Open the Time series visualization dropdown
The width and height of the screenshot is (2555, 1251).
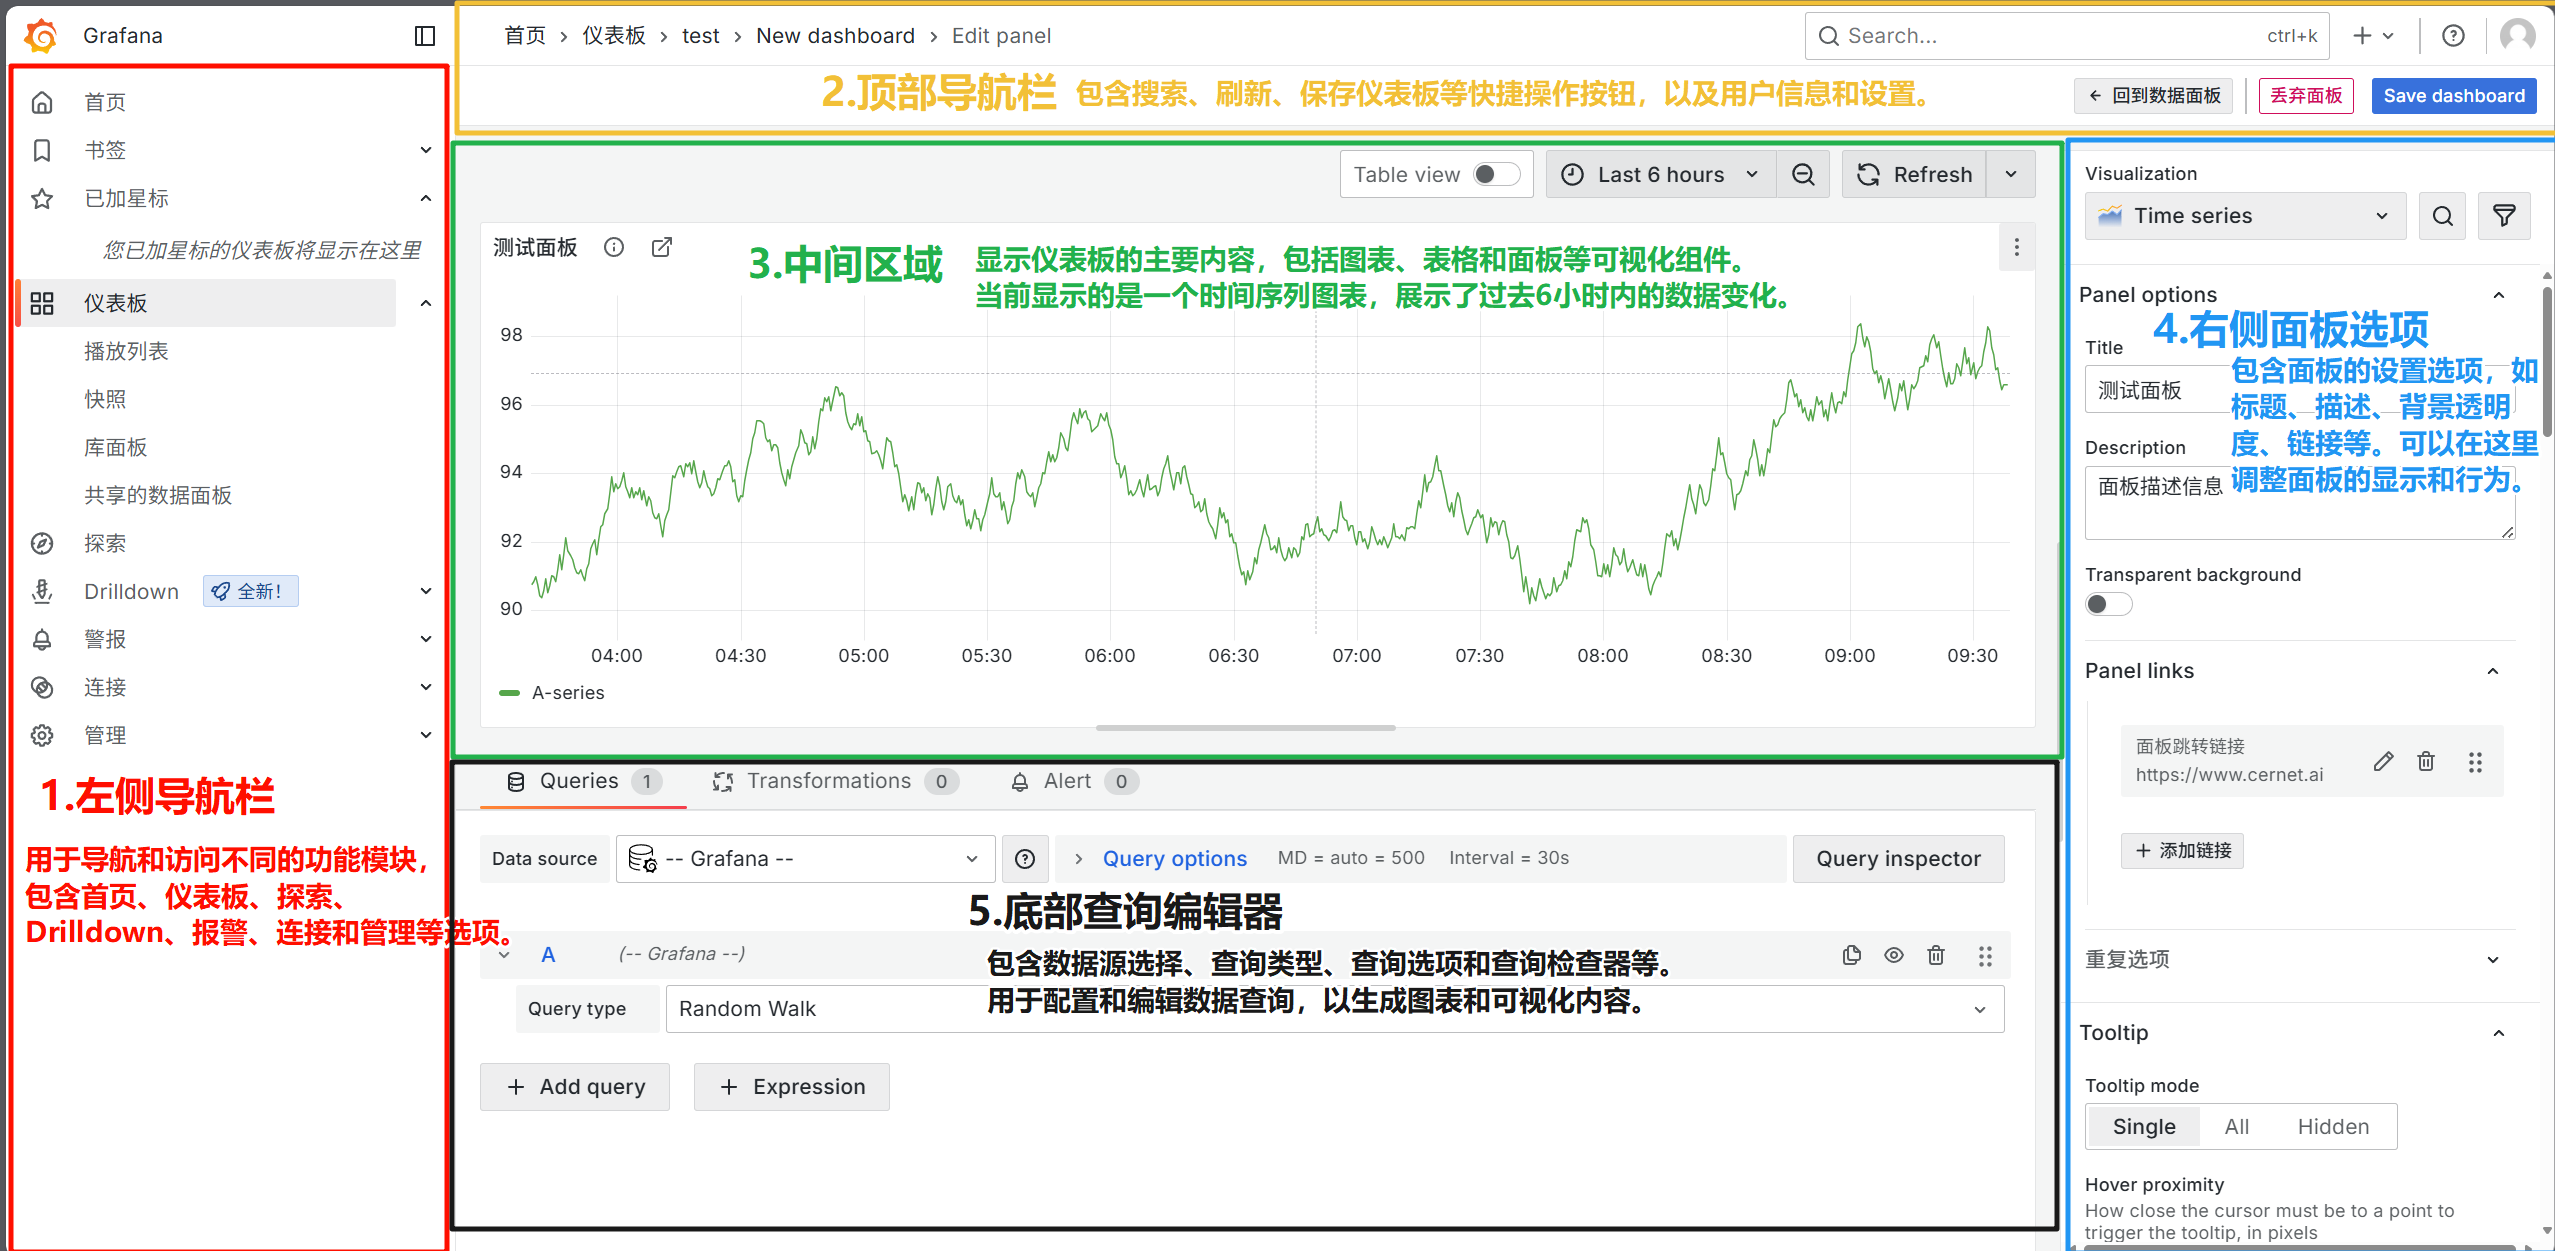(2244, 216)
